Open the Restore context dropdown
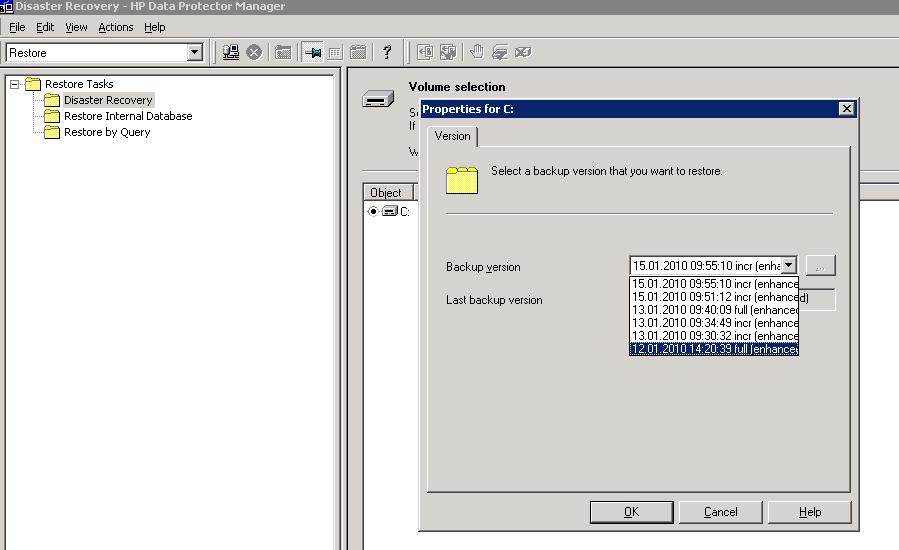 pos(194,53)
